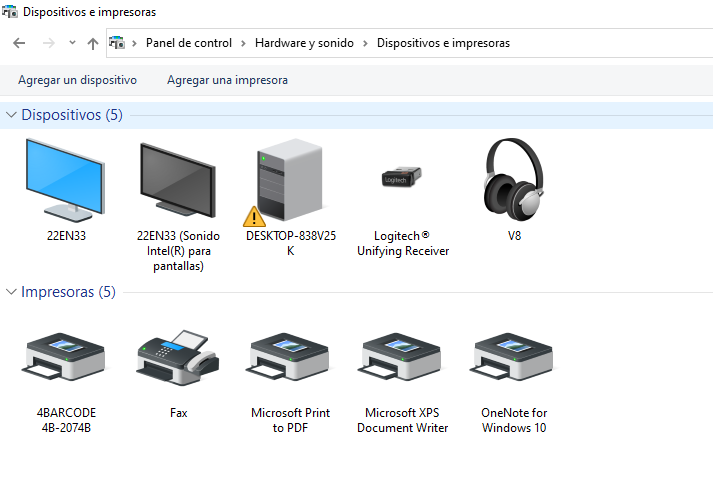
Task: Select the Logitech Unifying Receiver icon
Action: (x=402, y=177)
